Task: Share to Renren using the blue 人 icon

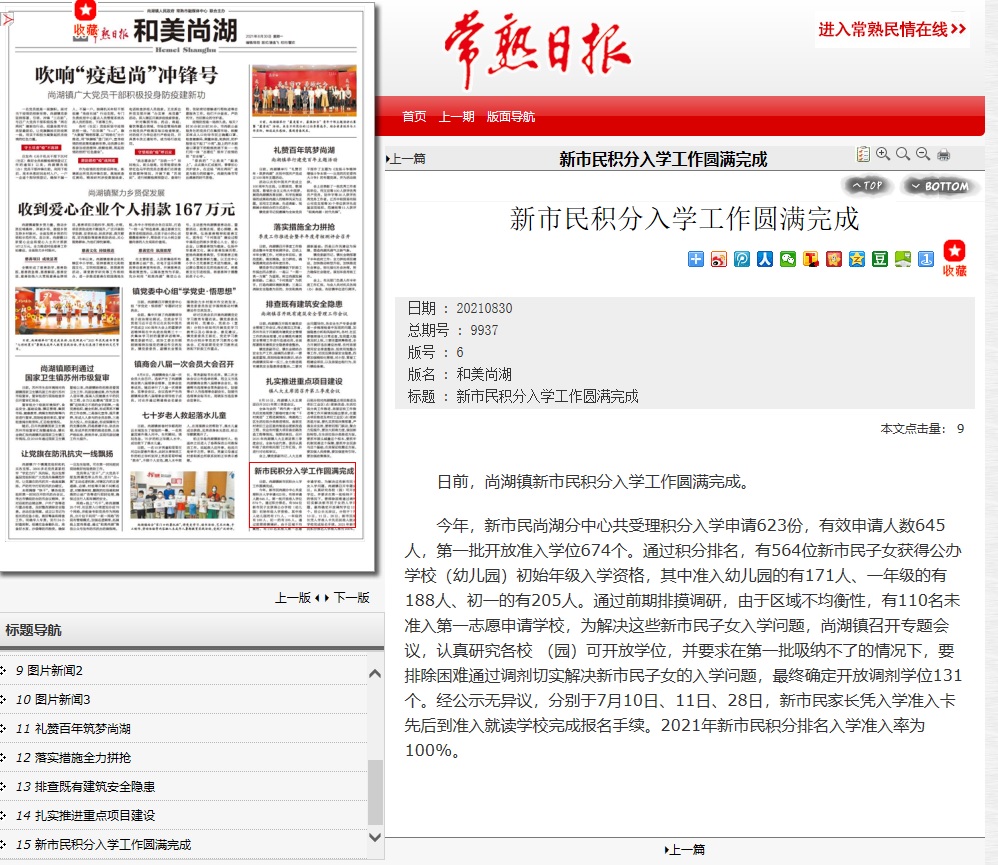Action: 764,259
